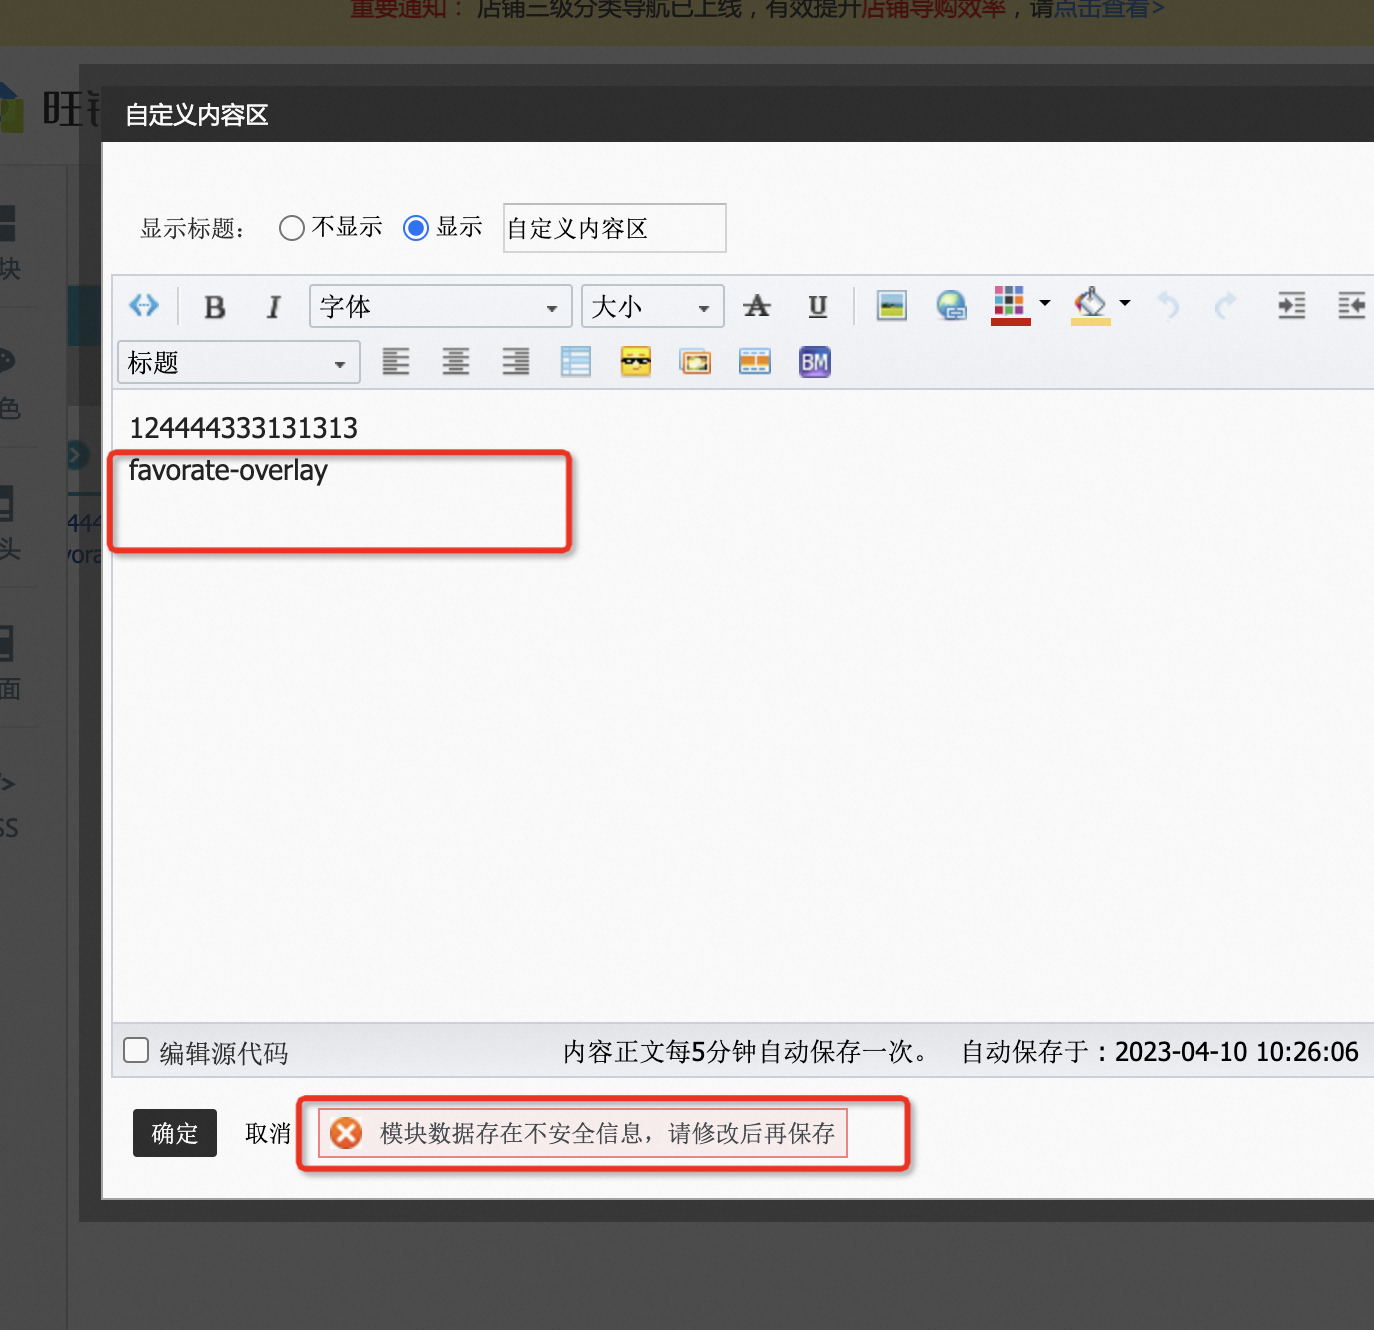Click the 确定 confirm button
Screen dimensions: 1374x1330
point(175,1133)
